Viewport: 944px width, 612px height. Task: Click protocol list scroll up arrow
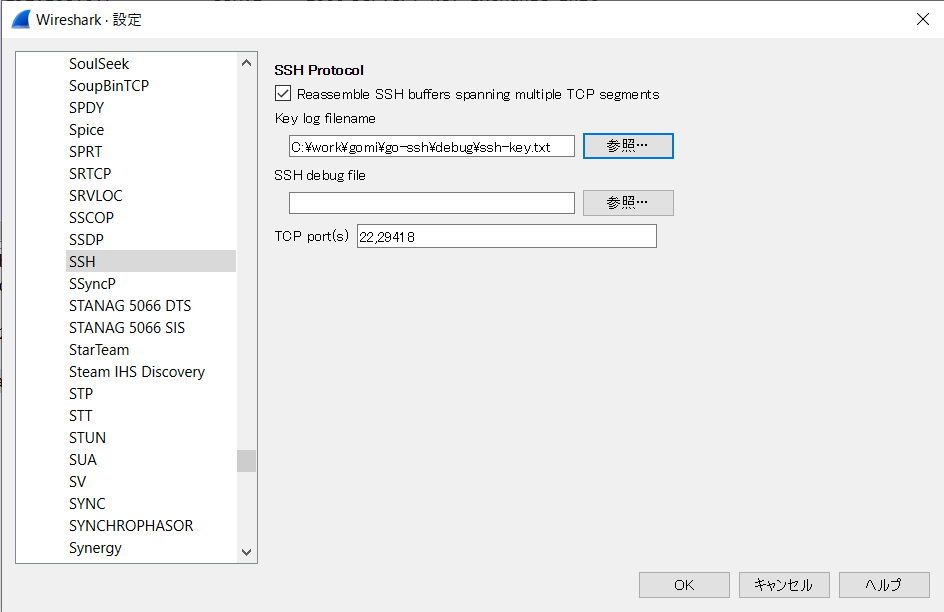246,63
